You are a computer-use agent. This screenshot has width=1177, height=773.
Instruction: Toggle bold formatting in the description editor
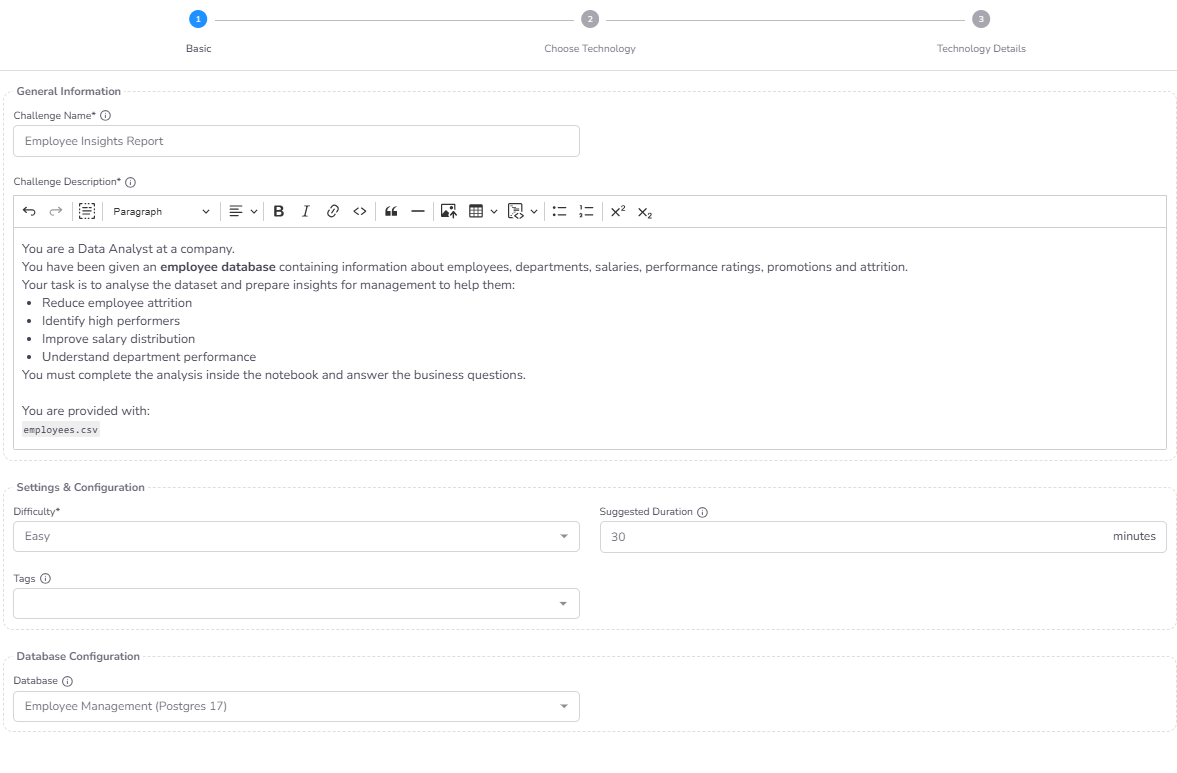pos(278,211)
